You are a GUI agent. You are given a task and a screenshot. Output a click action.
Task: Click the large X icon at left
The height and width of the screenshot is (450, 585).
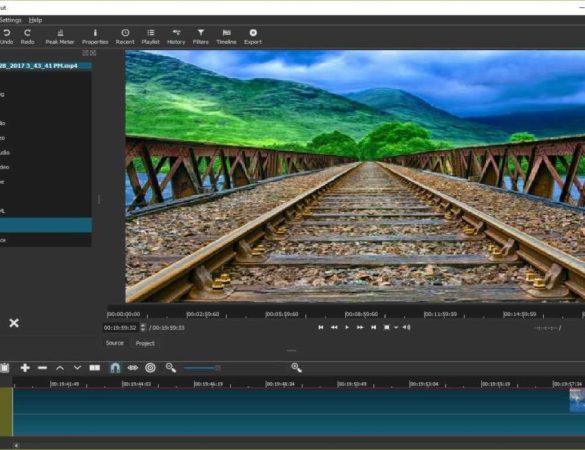pos(14,323)
